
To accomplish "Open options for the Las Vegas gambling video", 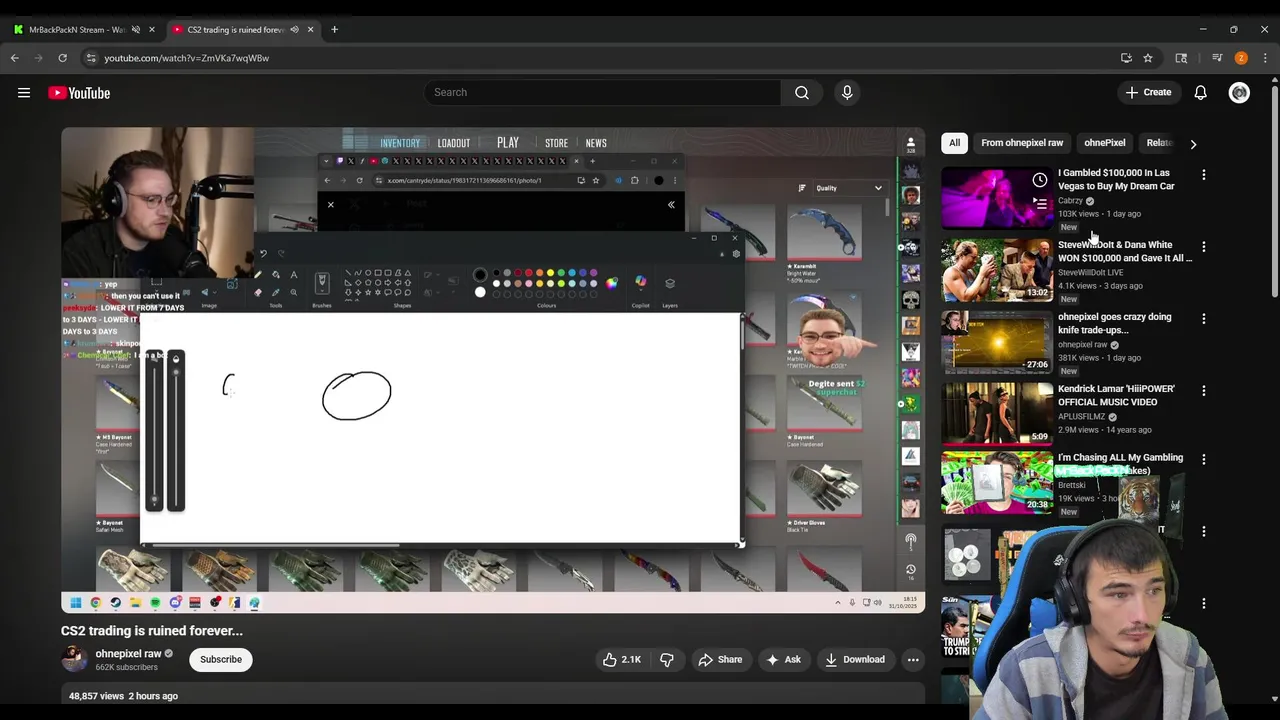I will coord(1204,174).
